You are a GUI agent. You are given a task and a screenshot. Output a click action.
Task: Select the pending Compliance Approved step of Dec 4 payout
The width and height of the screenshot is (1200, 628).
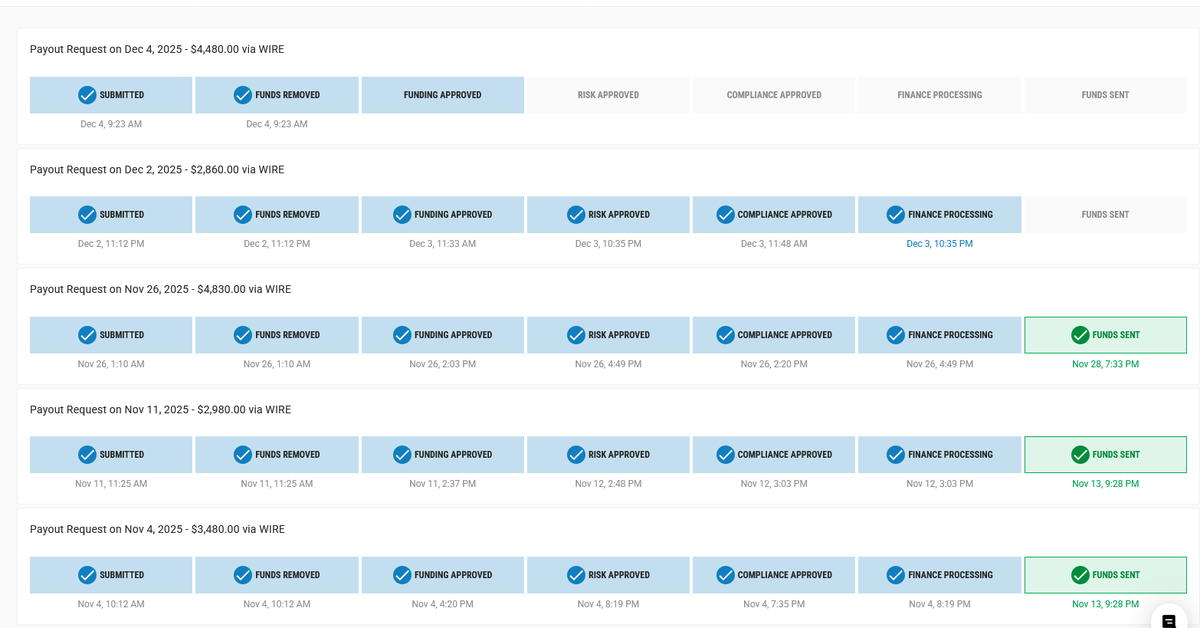(774, 95)
